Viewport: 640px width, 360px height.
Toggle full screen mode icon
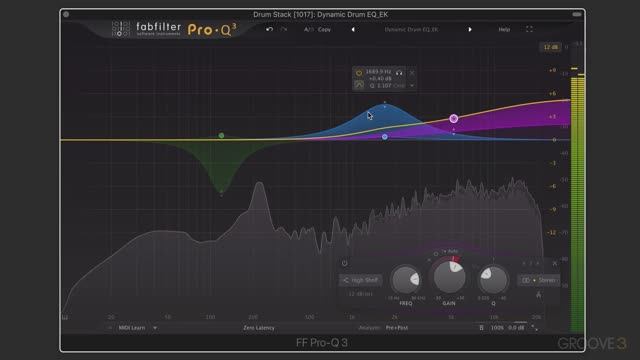tap(529, 29)
